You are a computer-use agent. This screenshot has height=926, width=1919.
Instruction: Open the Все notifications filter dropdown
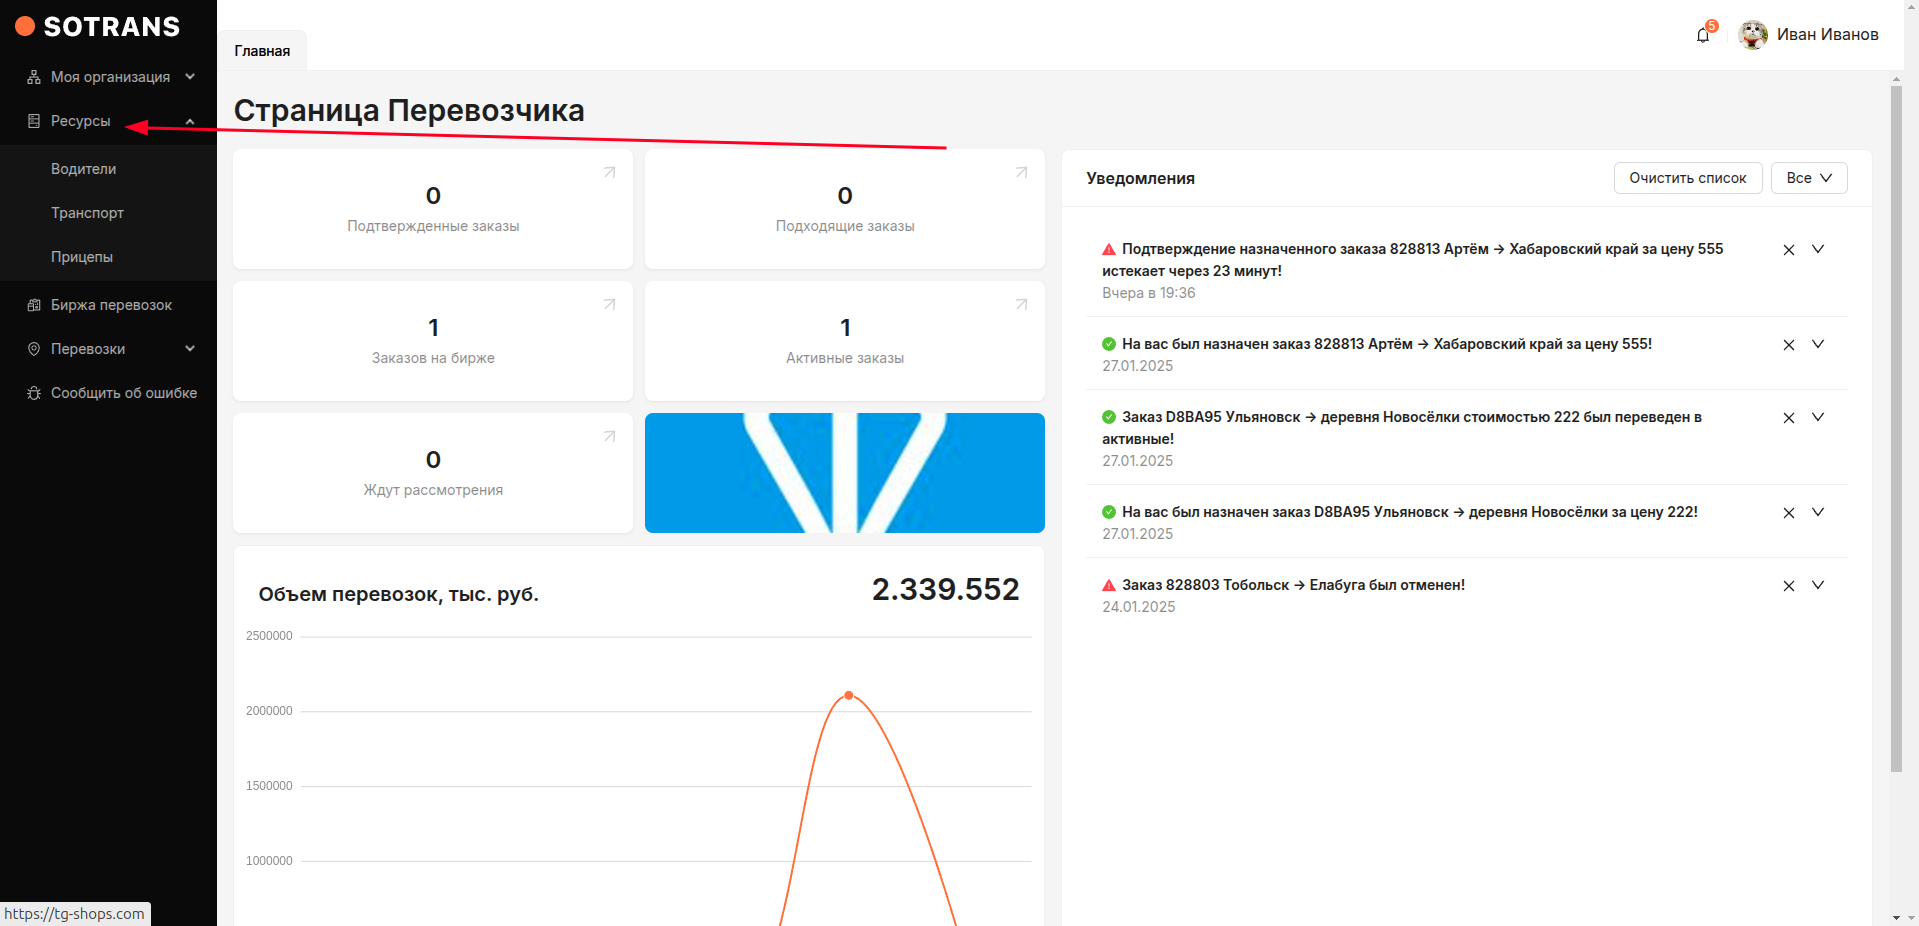coord(1808,178)
